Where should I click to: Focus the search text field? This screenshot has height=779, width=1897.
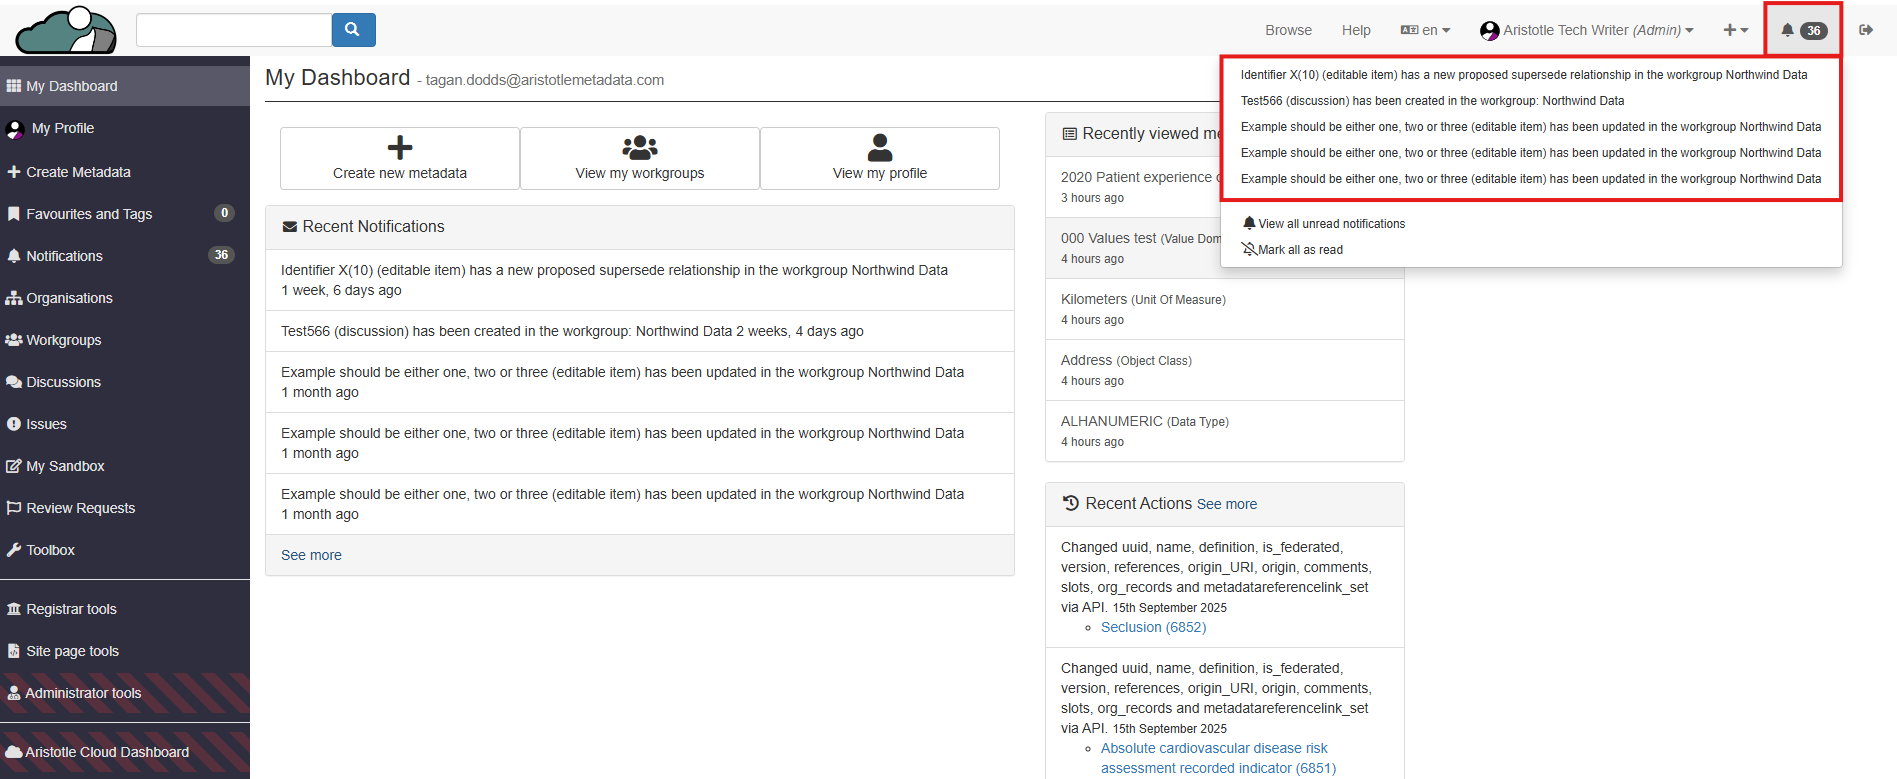pos(234,30)
